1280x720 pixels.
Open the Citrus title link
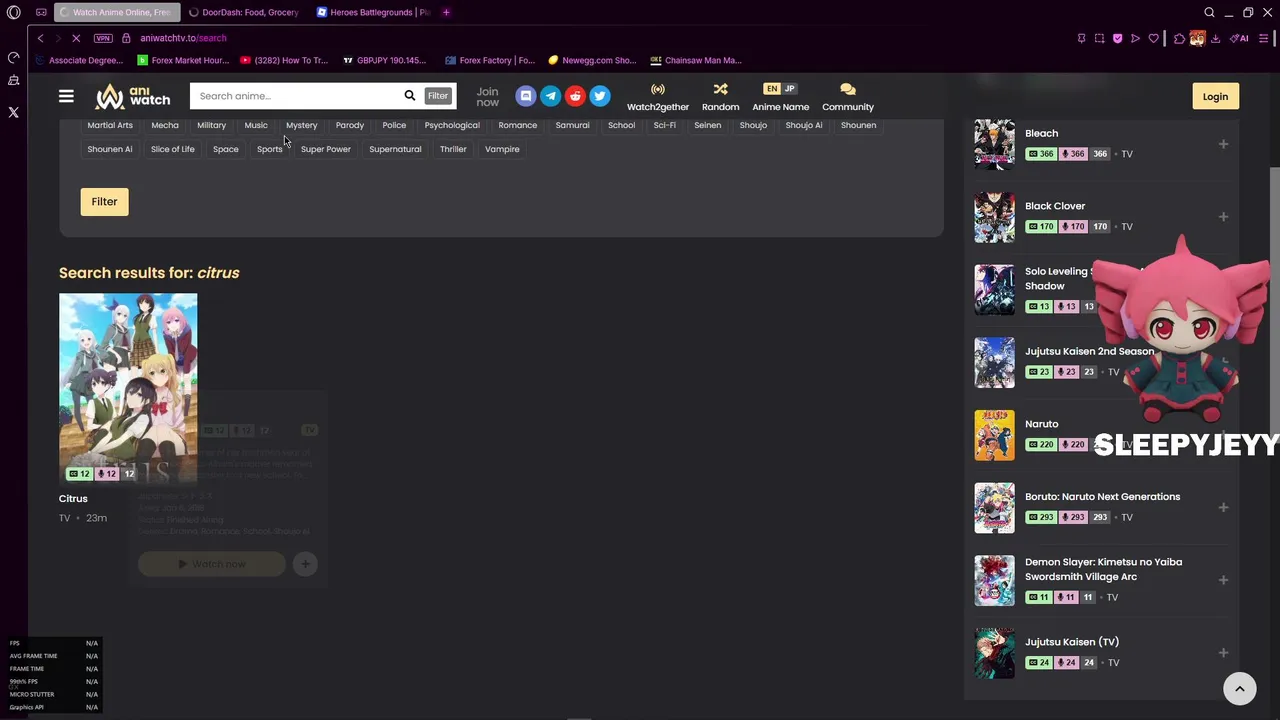coord(73,498)
